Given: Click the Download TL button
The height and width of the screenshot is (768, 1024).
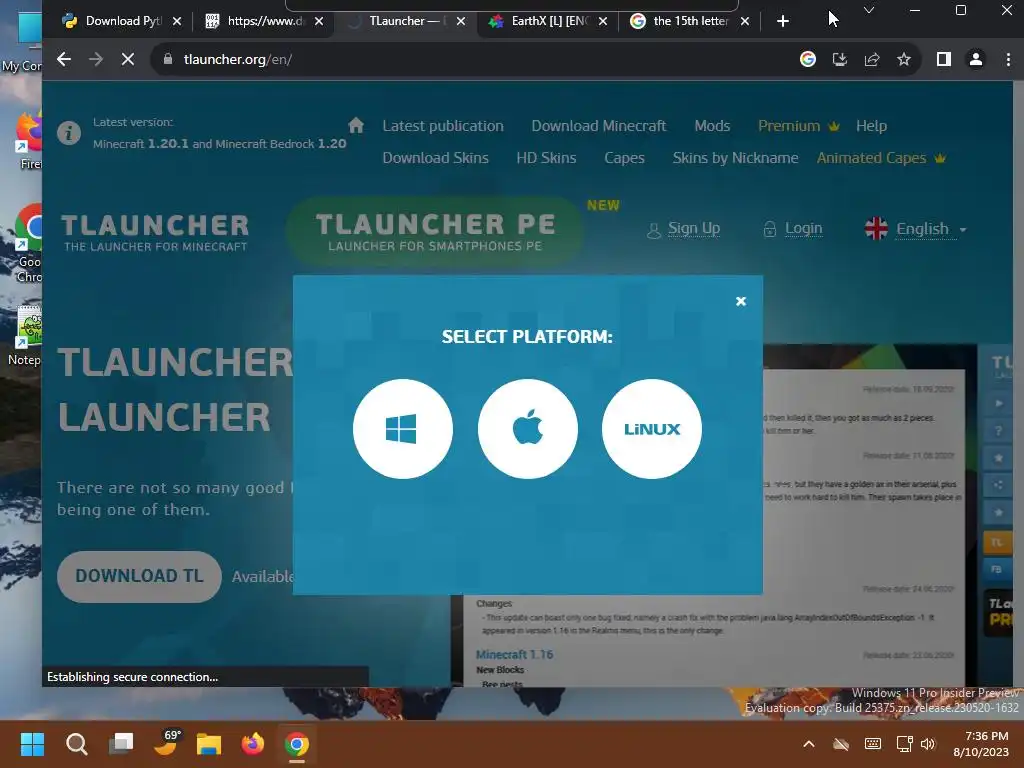Looking at the screenshot, I should pos(139,576).
